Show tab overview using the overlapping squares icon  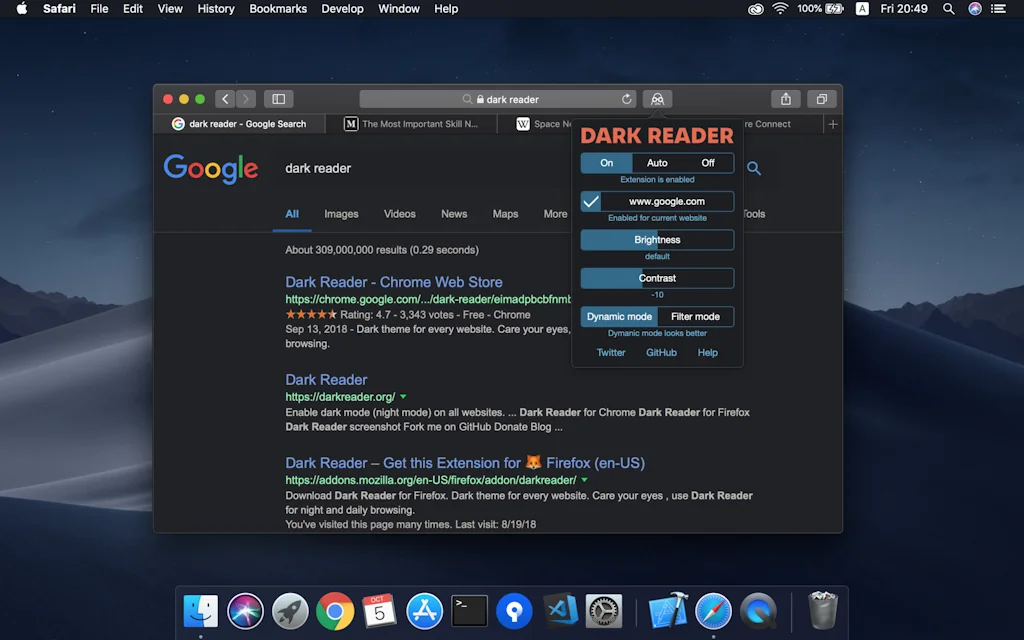coord(822,99)
